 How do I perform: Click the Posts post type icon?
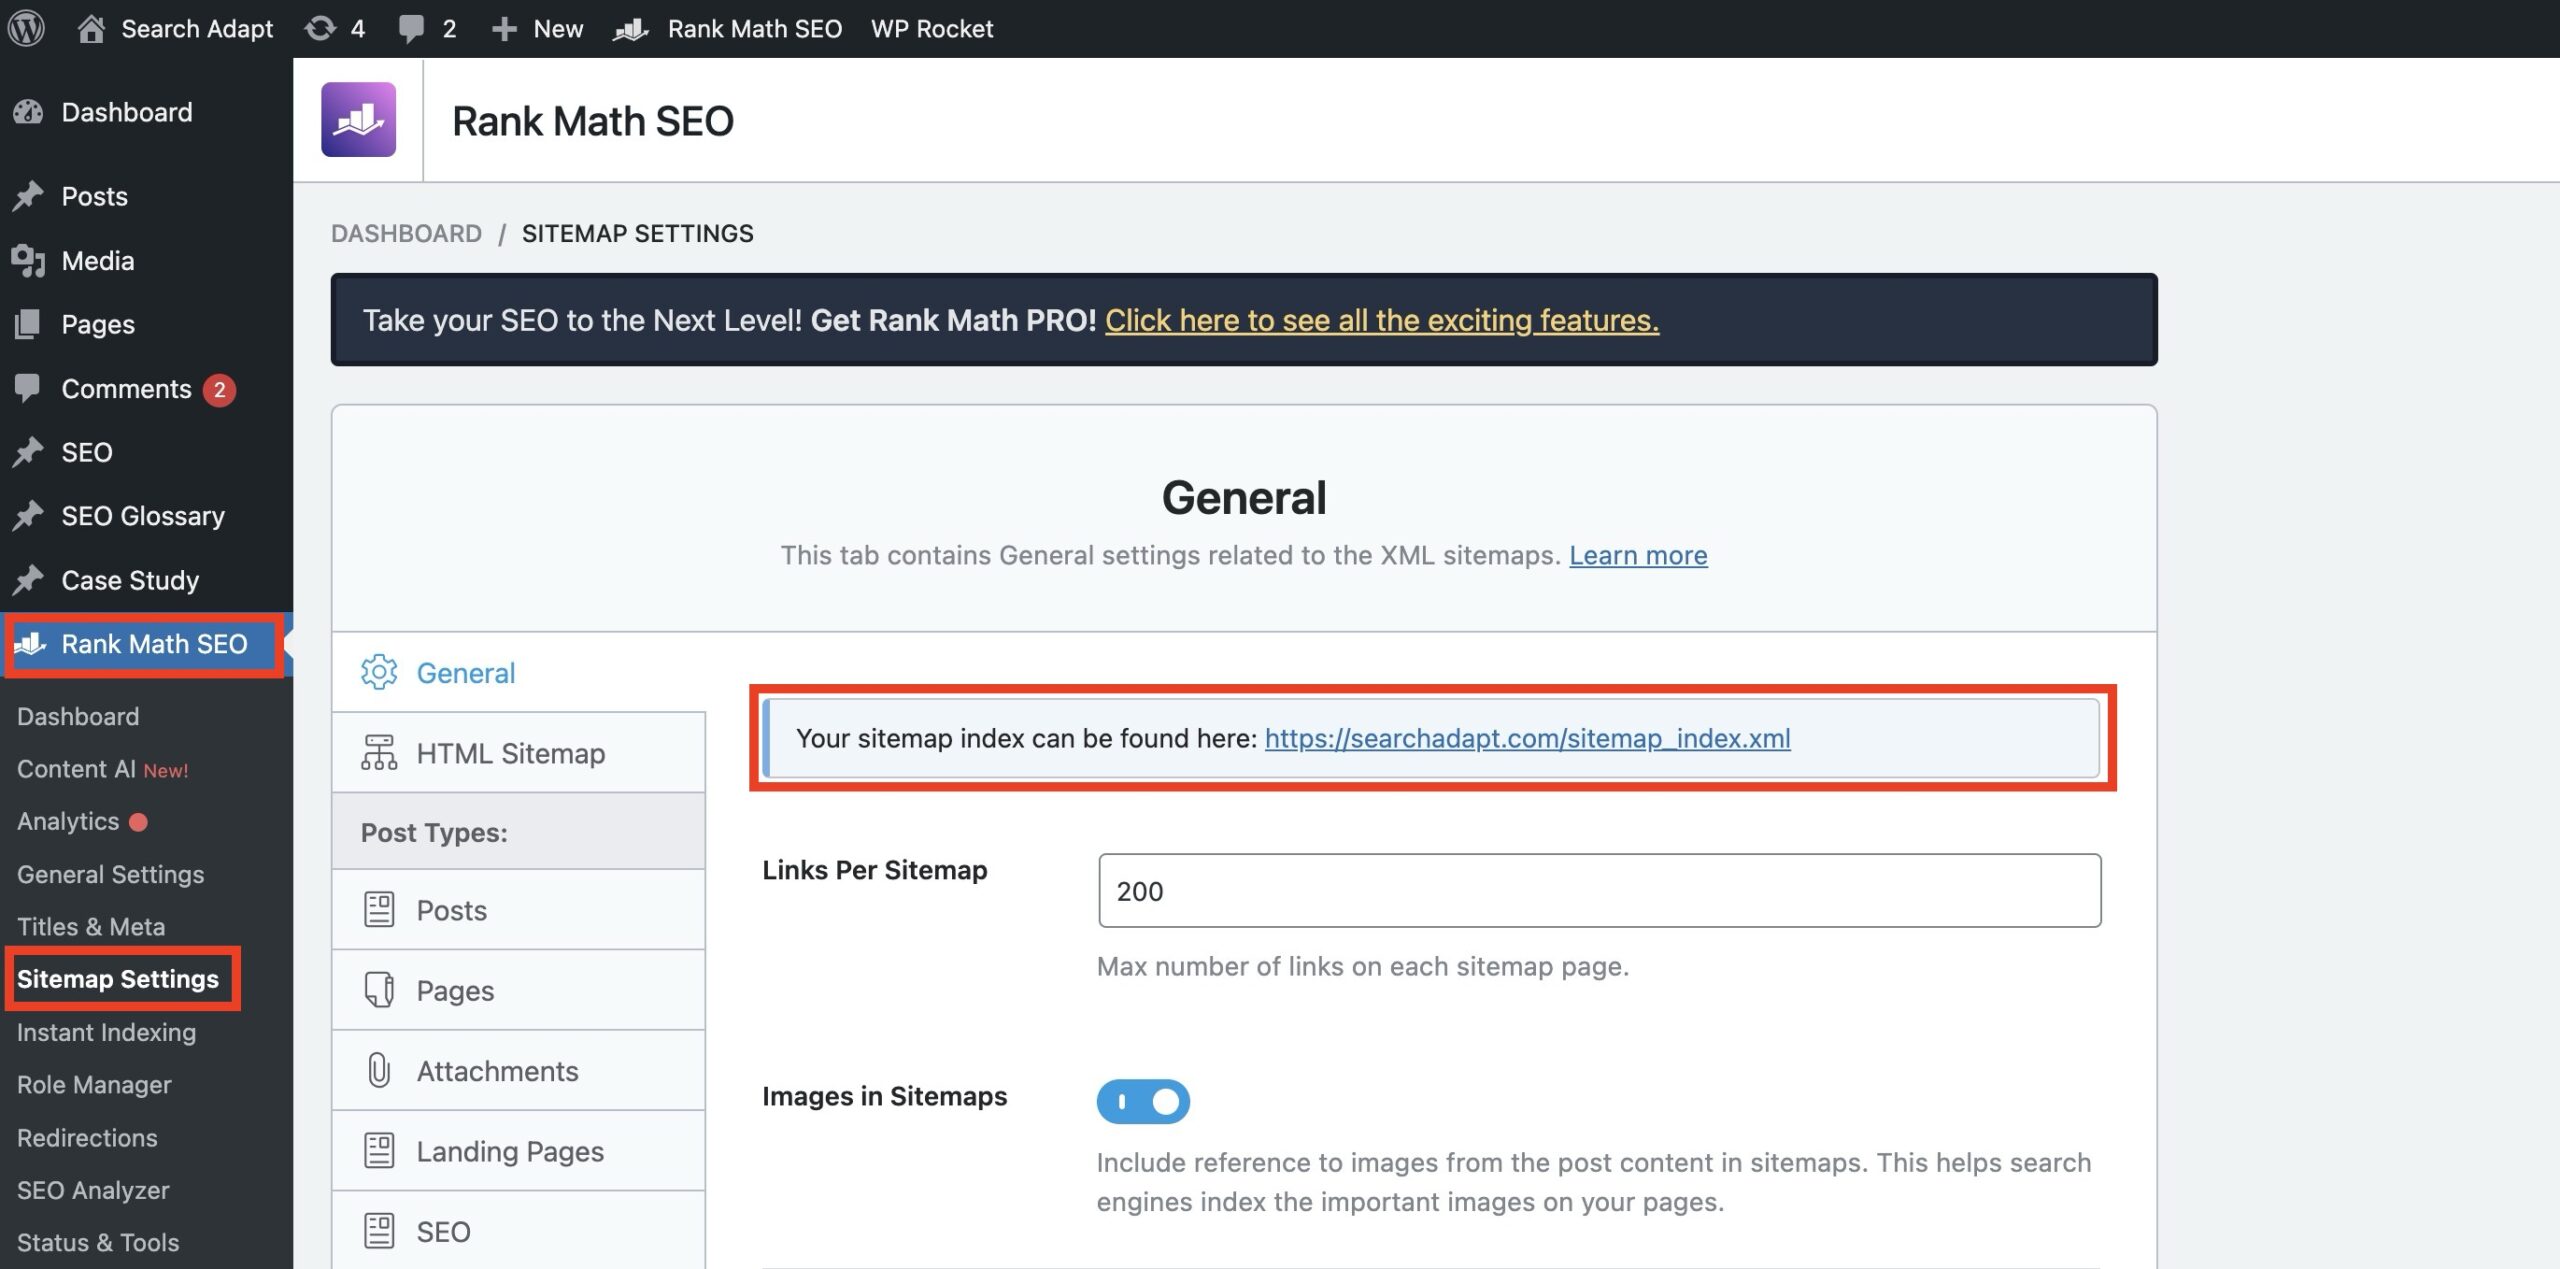tap(379, 910)
